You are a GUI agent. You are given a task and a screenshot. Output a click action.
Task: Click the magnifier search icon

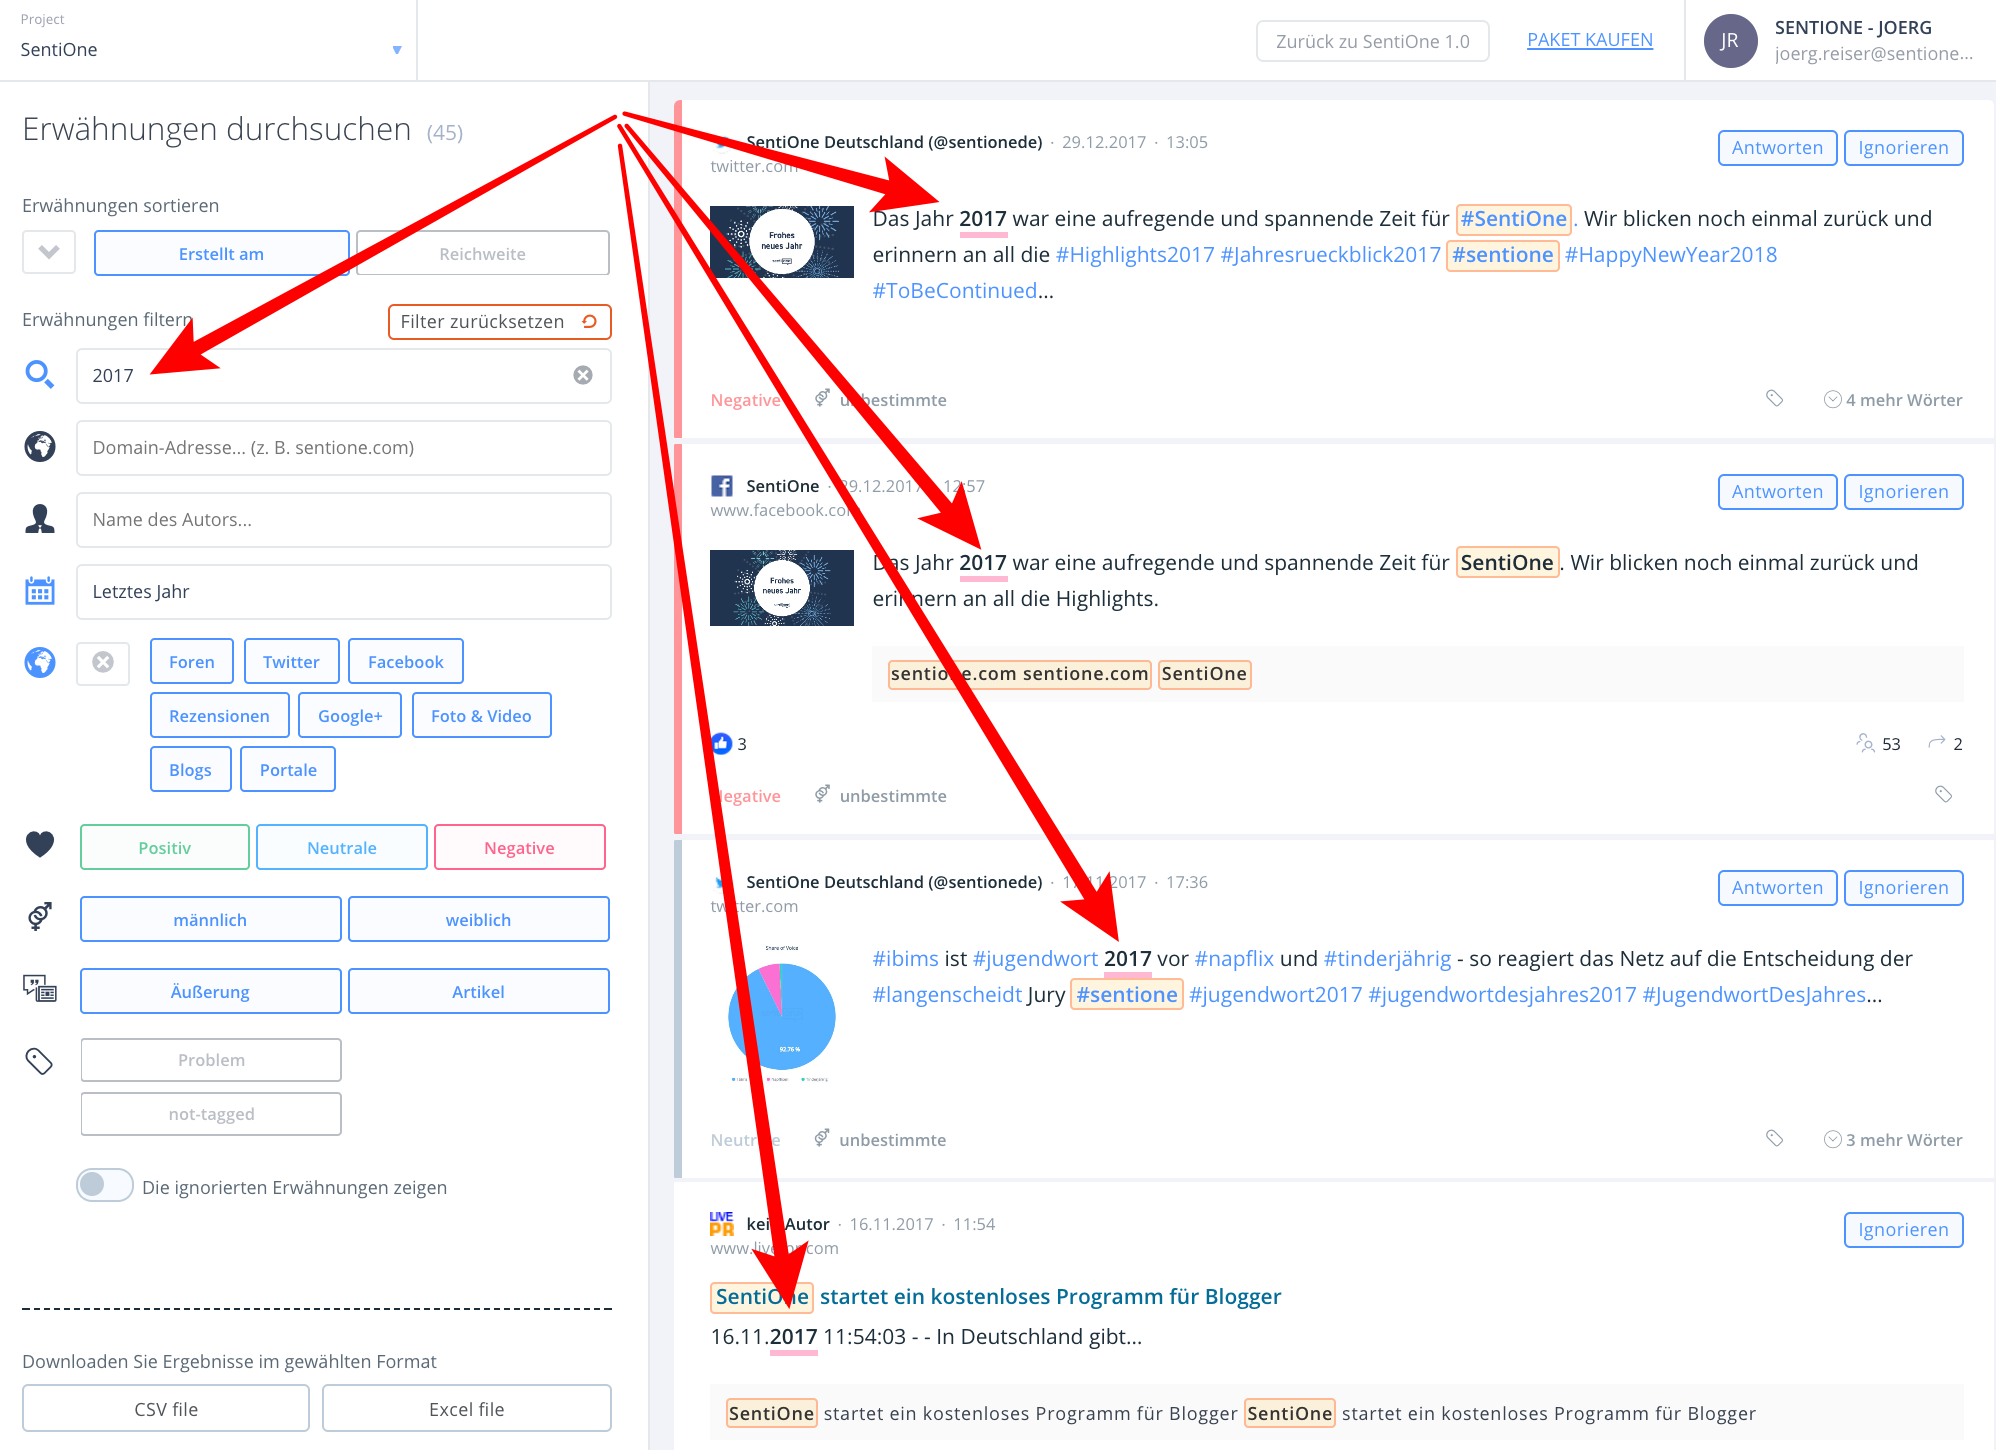tap(39, 375)
